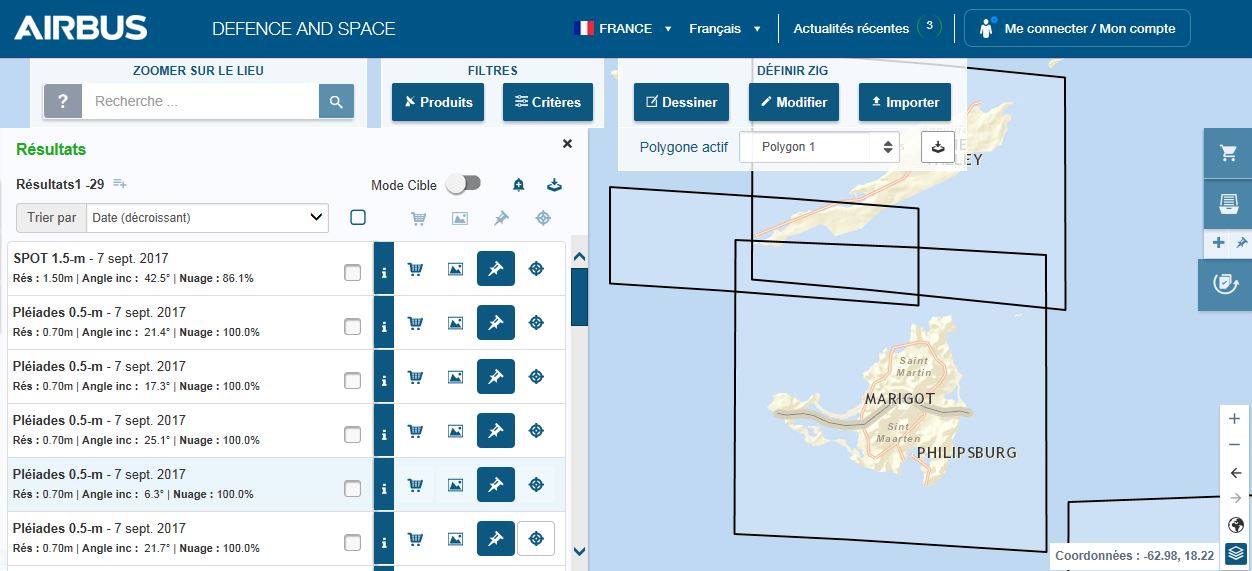Check the 21.7° Pléiades result checkbox
Image resolution: width=1252 pixels, height=571 pixels.
(353, 543)
